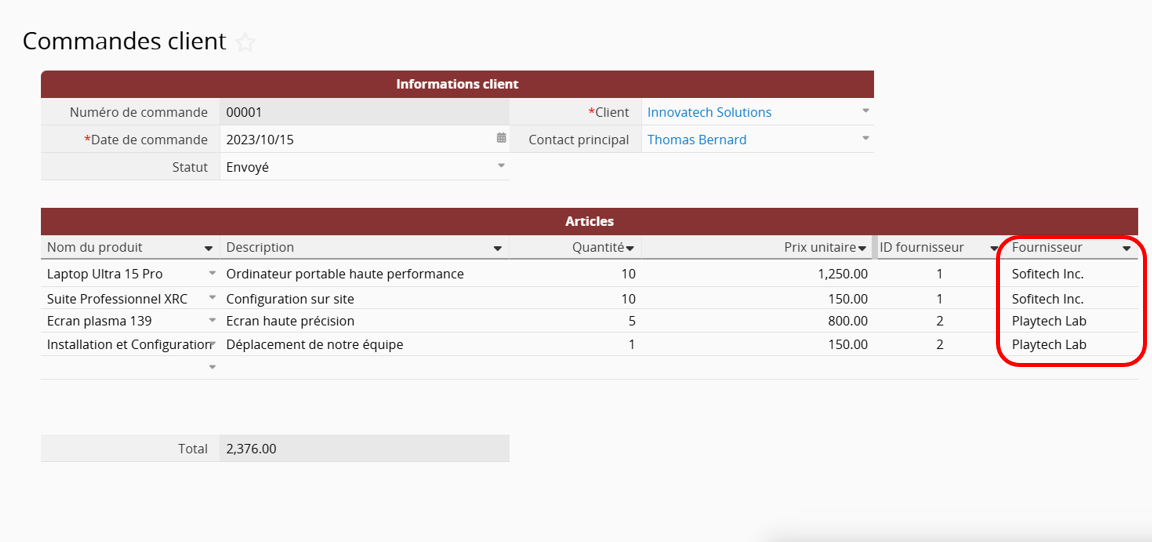Click the favorite star next to Commandes client
The height and width of the screenshot is (542, 1152).
coord(246,42)
